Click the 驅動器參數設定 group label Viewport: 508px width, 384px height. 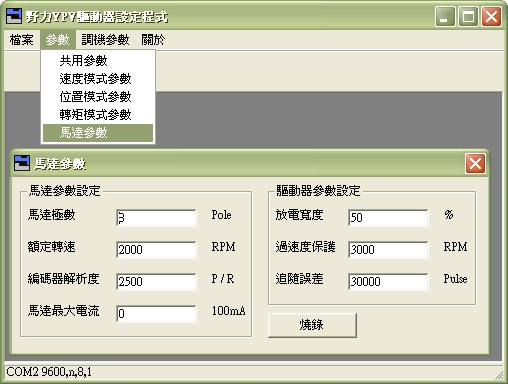coord(318,191)
